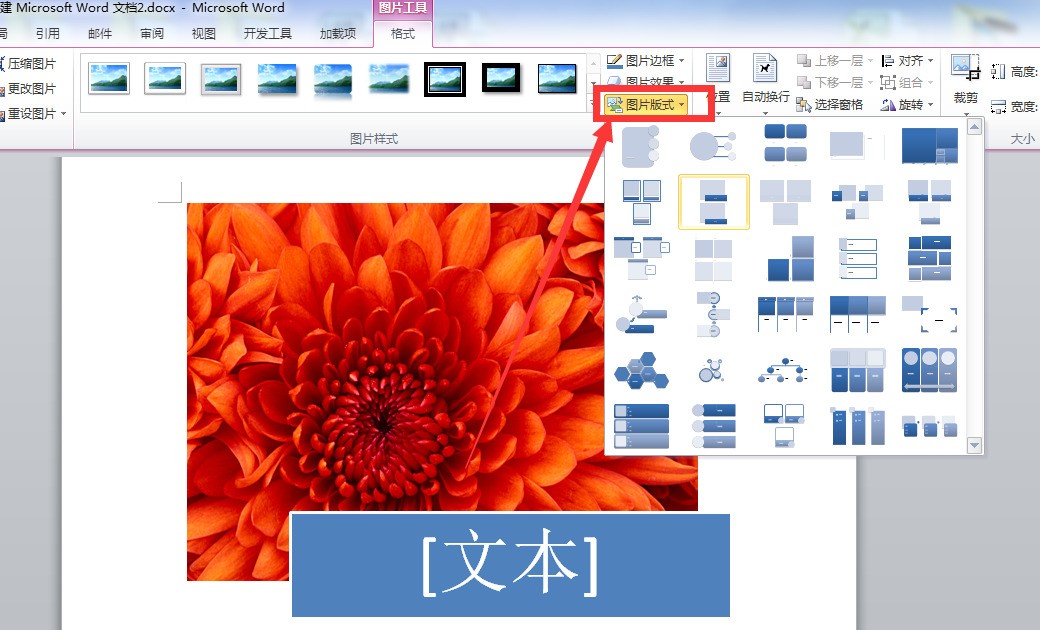Choose the three tall blue columns layout
The width and height of the screenshot is (1040, 630).
(x=858, y=426)
